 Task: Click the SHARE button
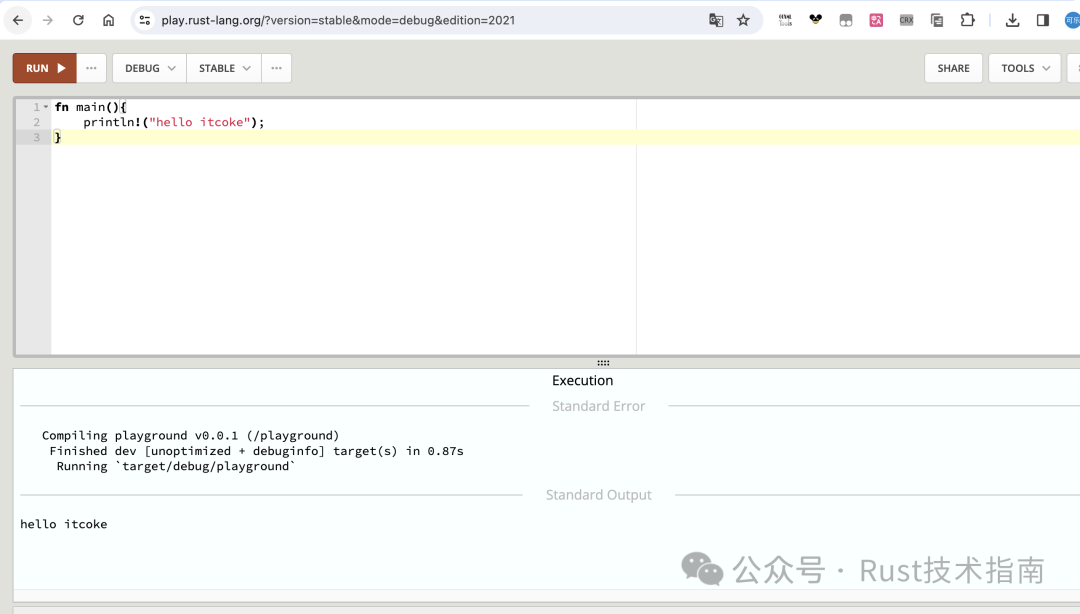(953, 68)
